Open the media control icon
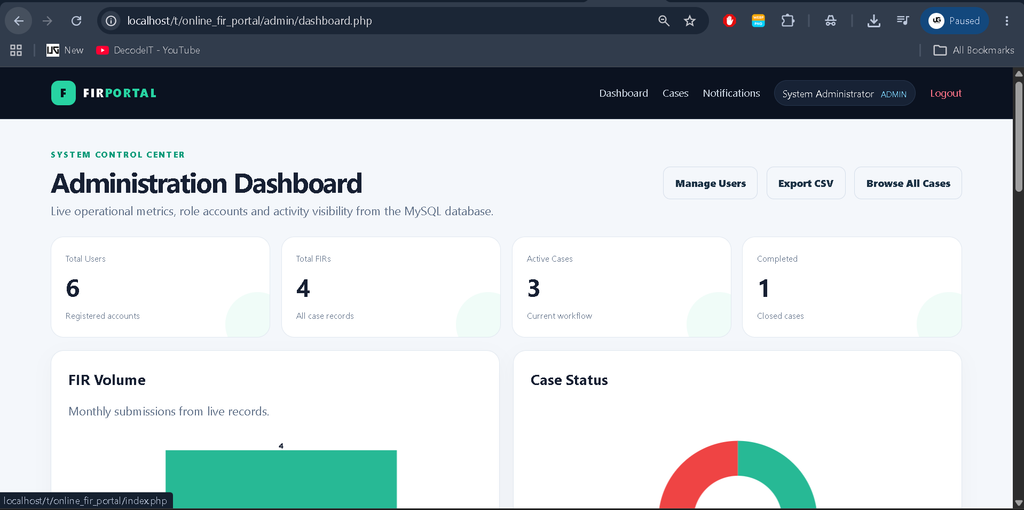Image resolution: width=1024 pixels, height=510 pixels. pyautogui.click(x=903, y=21)
